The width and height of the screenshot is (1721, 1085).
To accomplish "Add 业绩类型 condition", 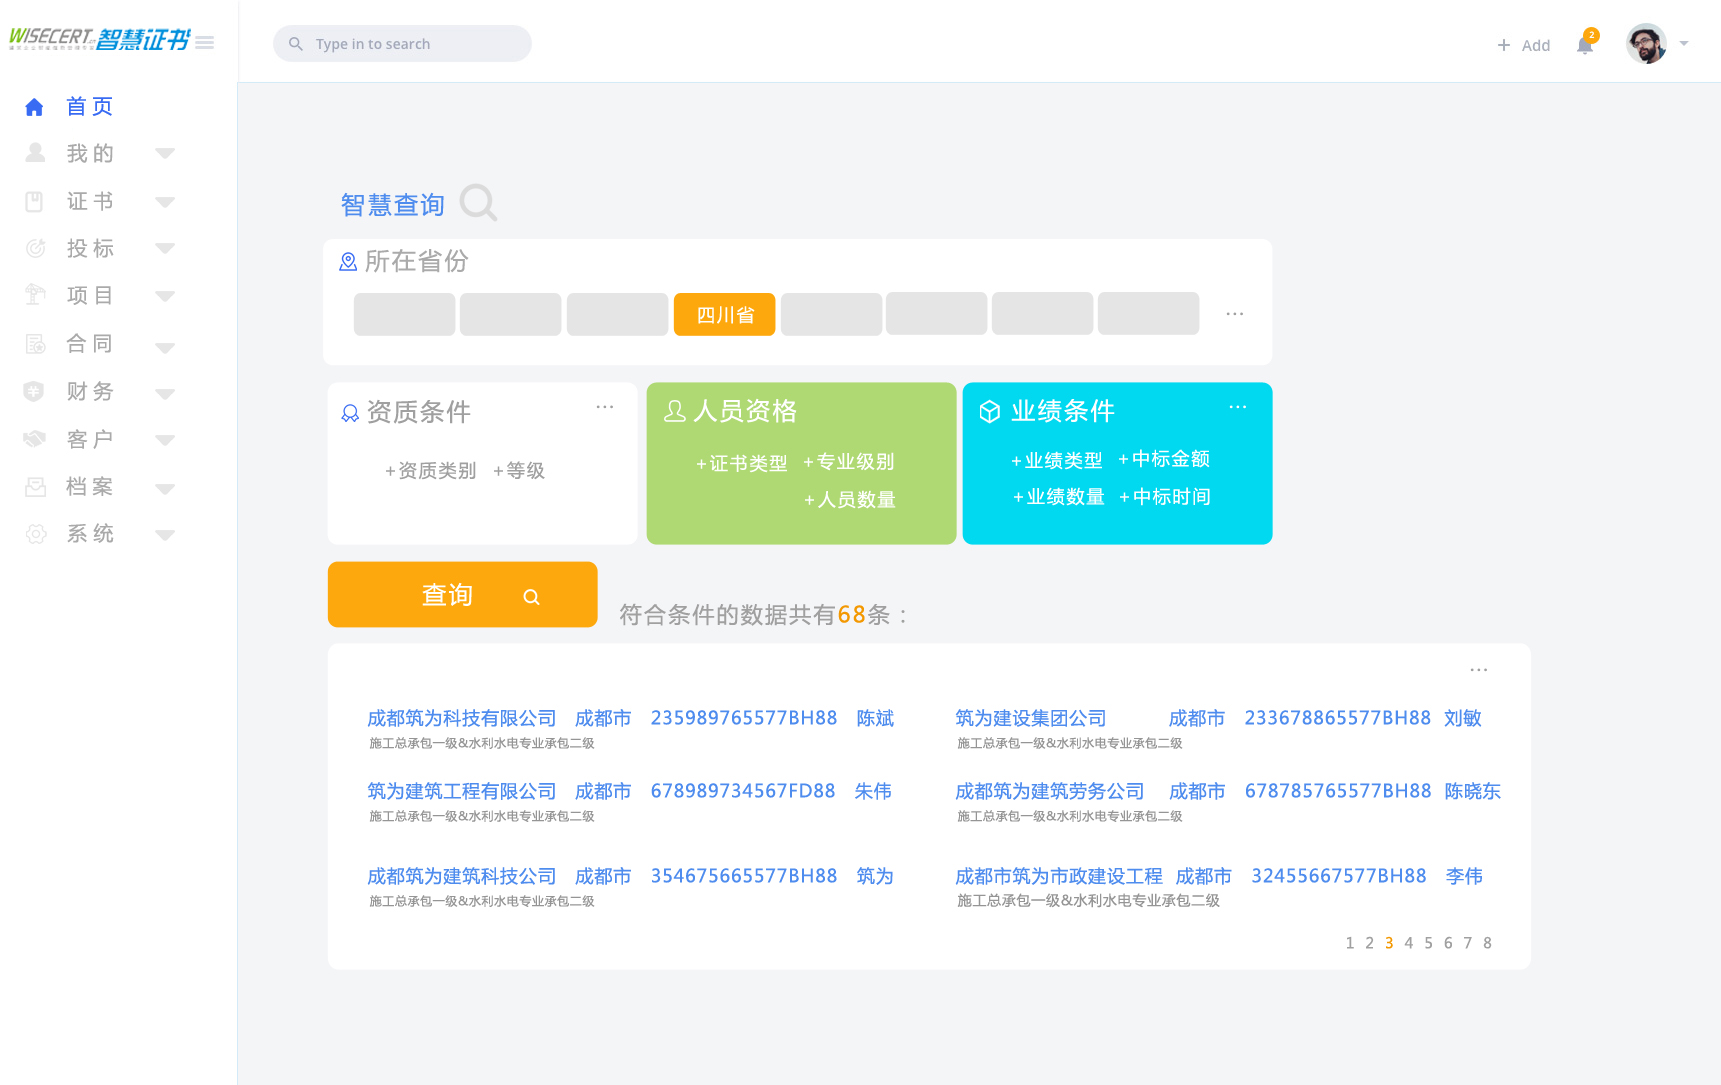I will (x=1056, y=461).
